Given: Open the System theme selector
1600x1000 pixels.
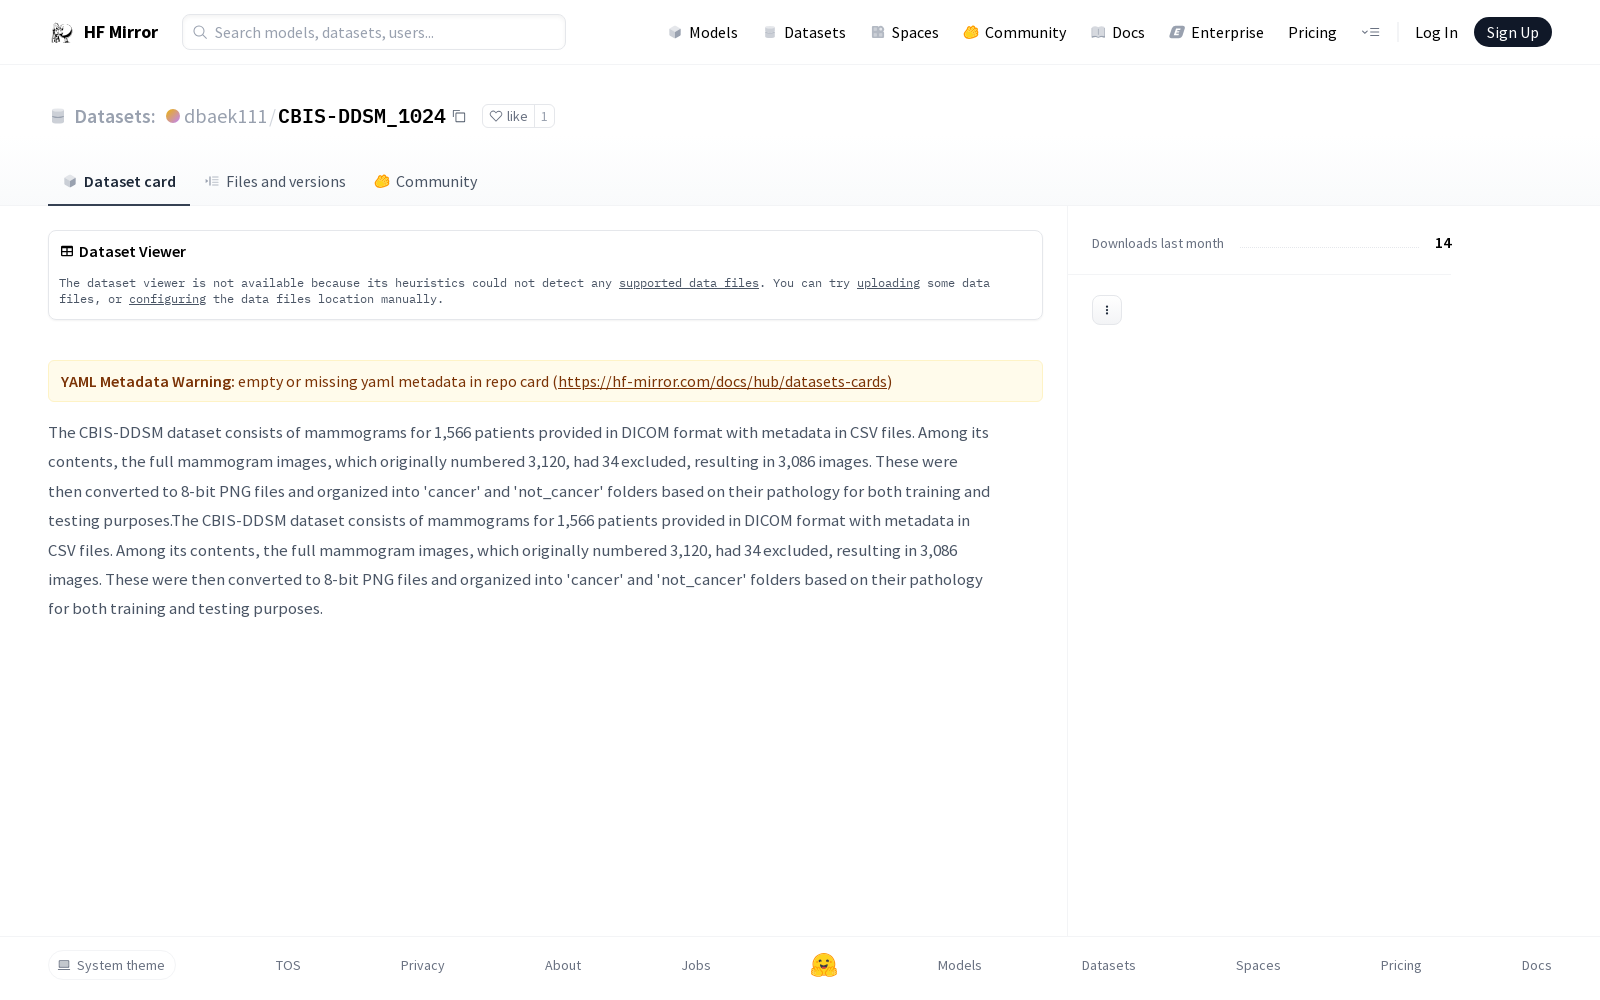Looking at the screenshot, I should tap(112, 965).
